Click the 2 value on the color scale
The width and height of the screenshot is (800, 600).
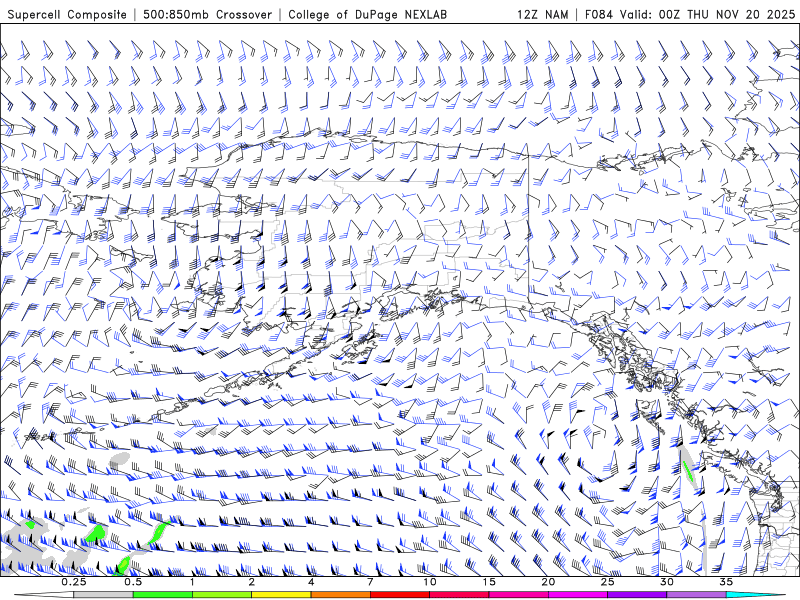click(x=252, y=582)
